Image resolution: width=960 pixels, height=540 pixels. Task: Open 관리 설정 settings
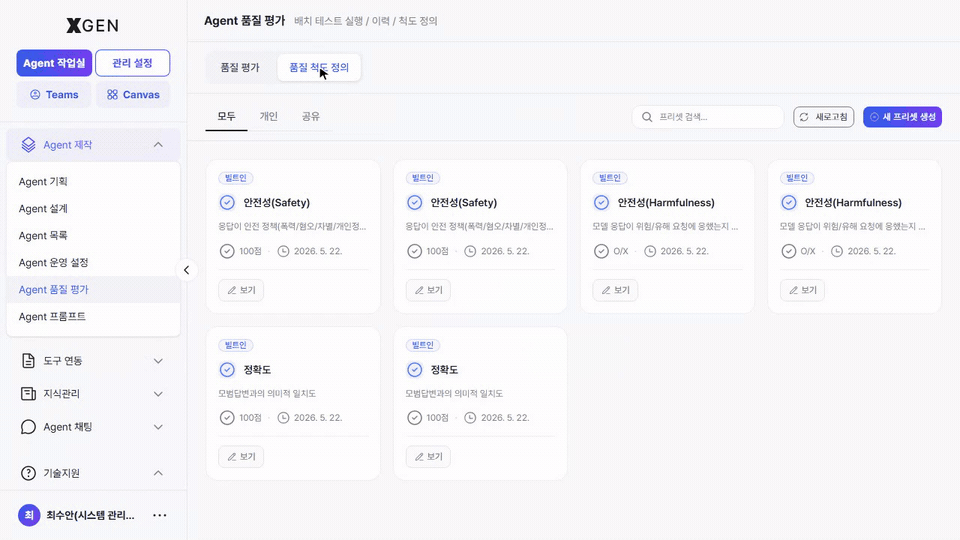pyautogui.click(x=132, y=63)
